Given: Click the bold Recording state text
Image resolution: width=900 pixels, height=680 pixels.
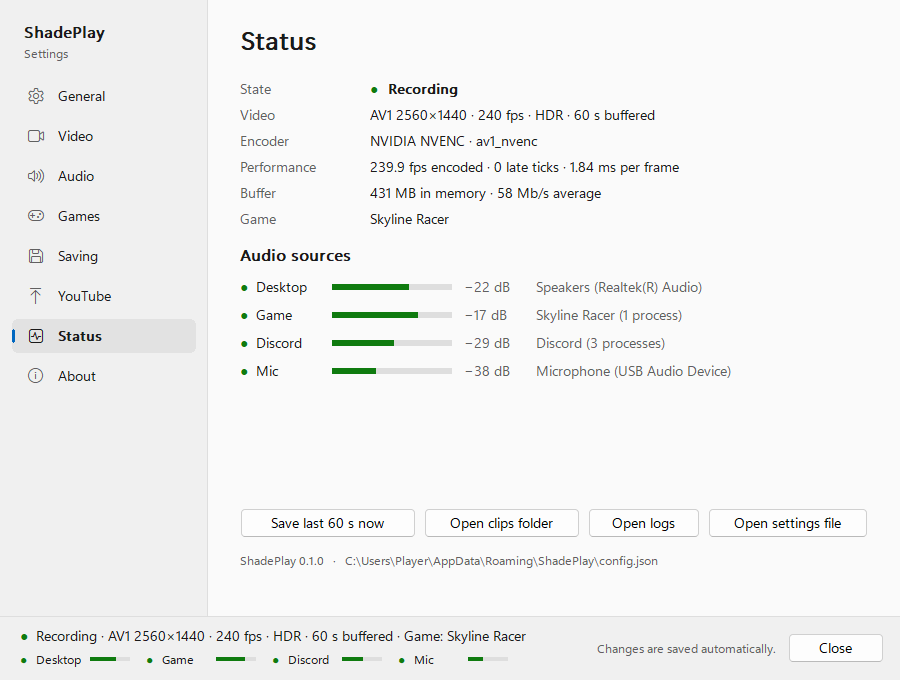Looking at the screenshot, I should pyautogui.click(x=423, y=90).
